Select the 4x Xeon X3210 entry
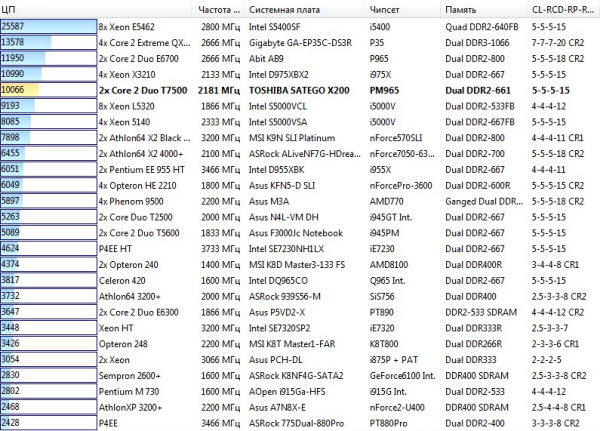This screenshot has height=431, width=600. coord(127,75)
